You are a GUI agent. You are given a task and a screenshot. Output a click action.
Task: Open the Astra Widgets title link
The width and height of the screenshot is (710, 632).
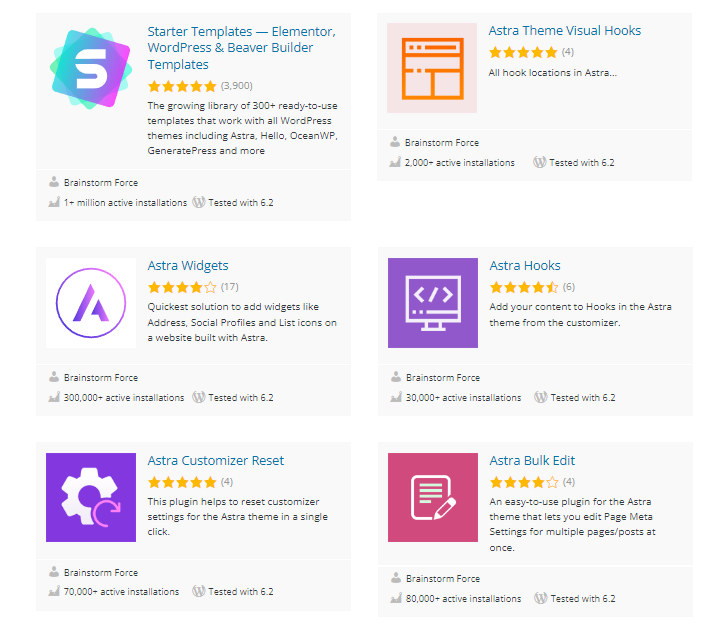pos(188,265)
